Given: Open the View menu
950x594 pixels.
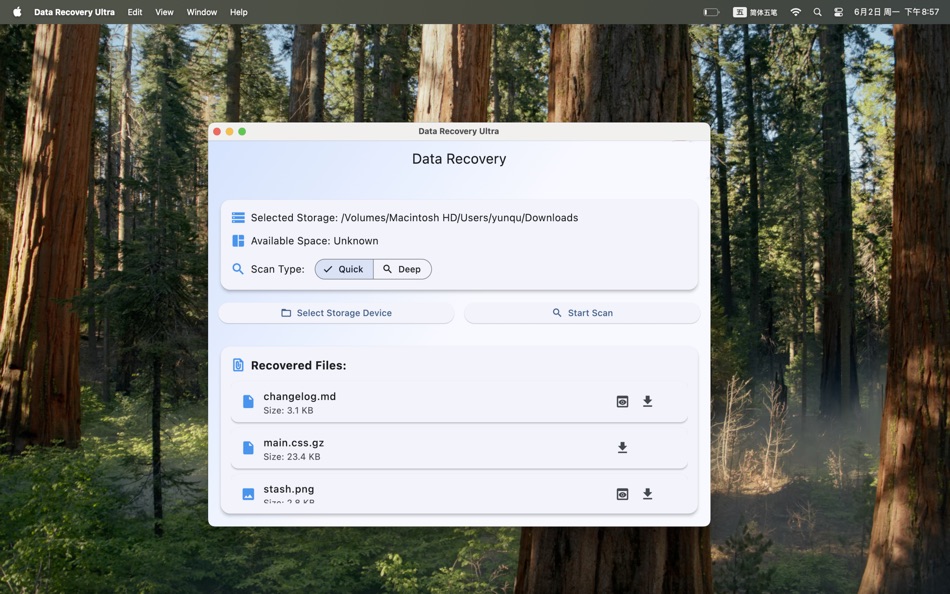Looking at the screenshot, I should coord(164,12).
